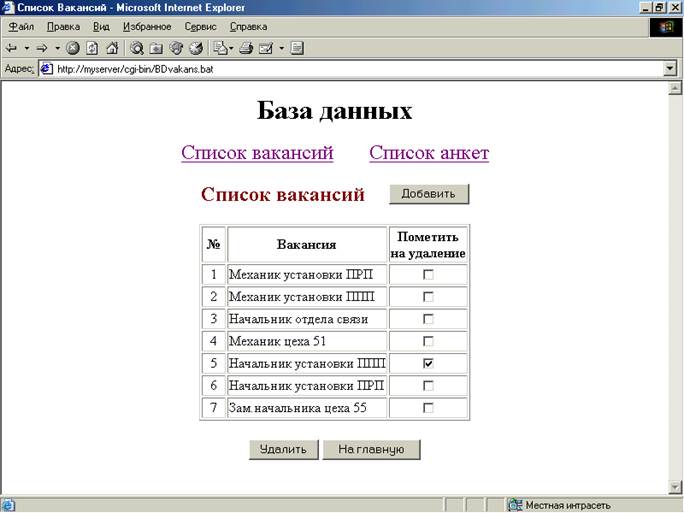The image size is (684, 513).
Task: Click the Удалить button
Action: 284,449
